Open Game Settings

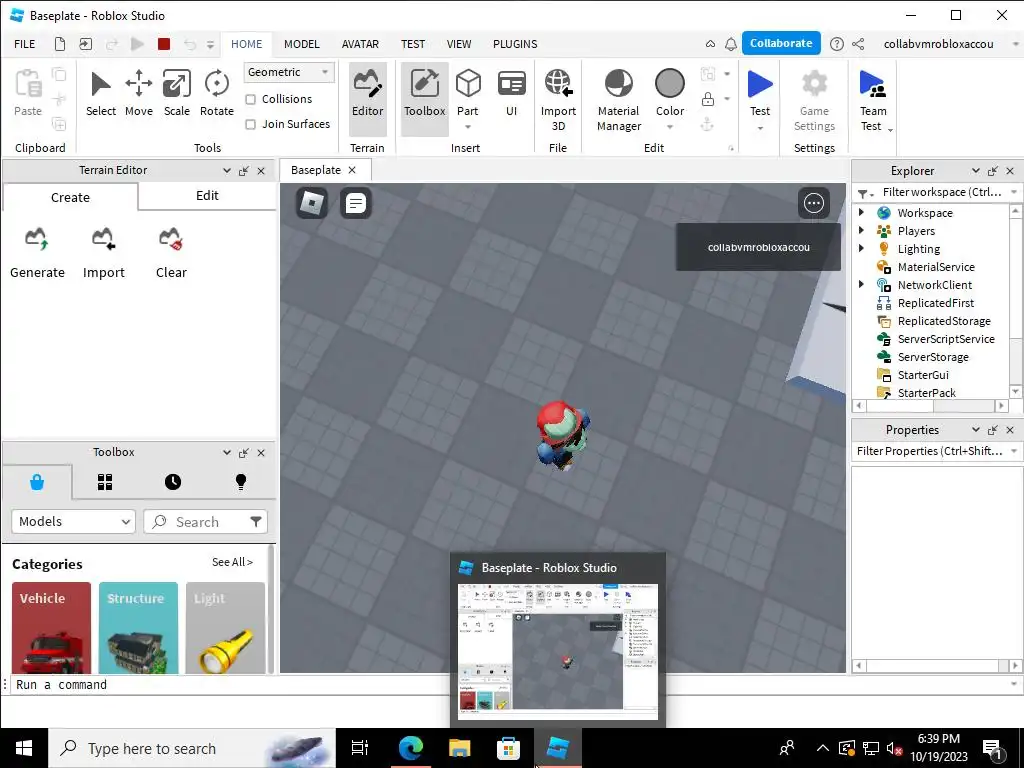pos(814,99)
